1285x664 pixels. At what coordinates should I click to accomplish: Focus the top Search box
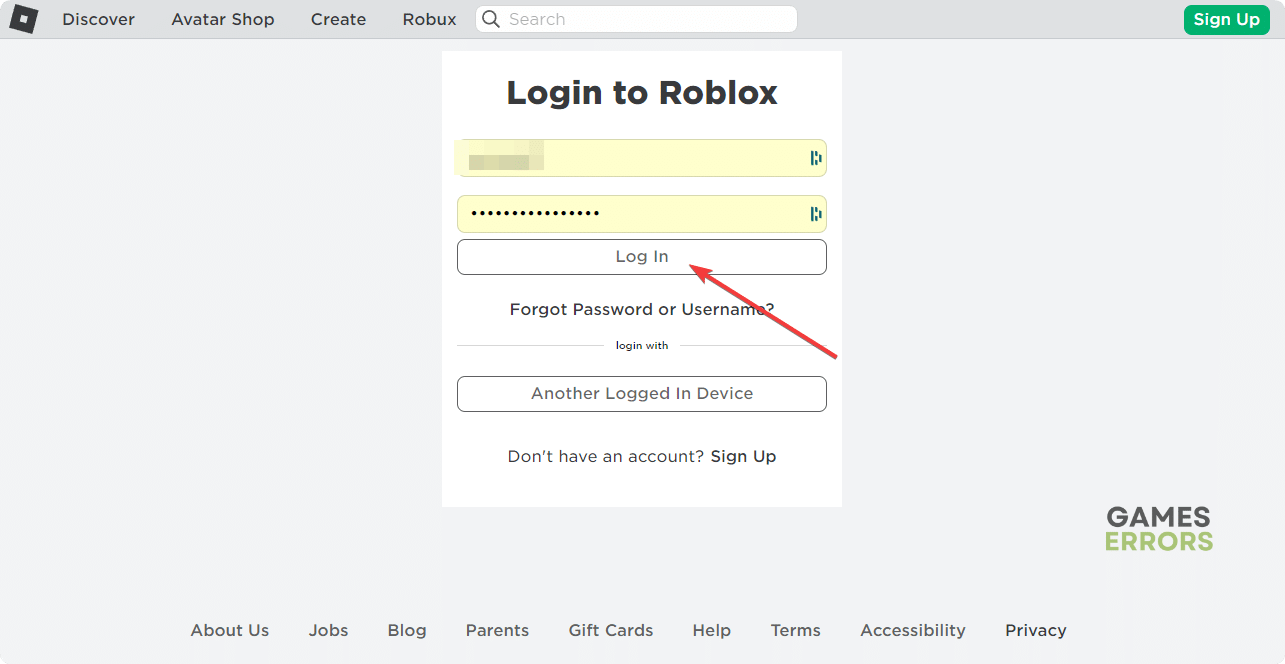(645, 19)
